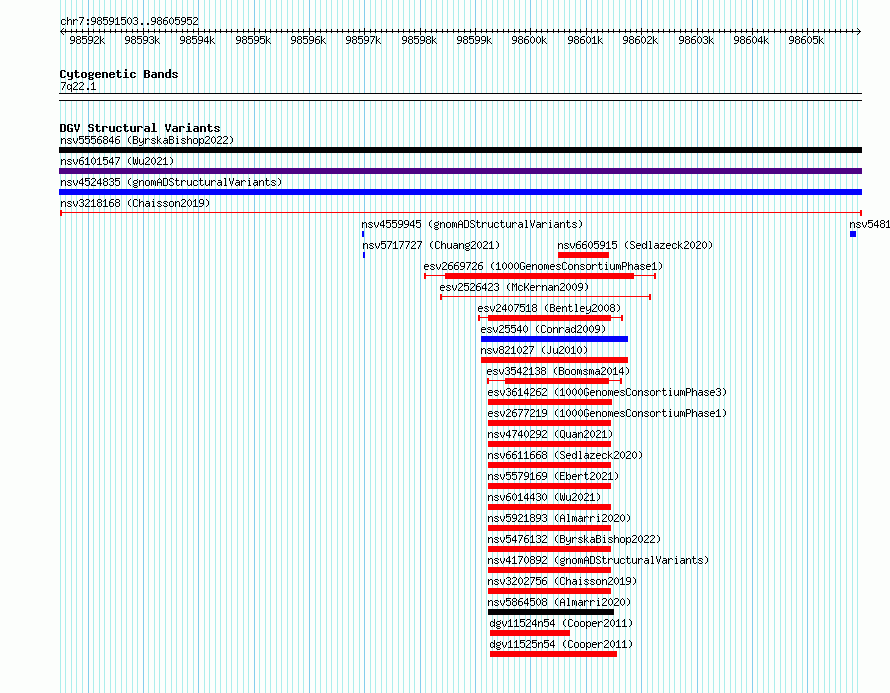Open variant nsv4740292 (Quan2021) label
The image size is (890, 693).
pos(550,434)
